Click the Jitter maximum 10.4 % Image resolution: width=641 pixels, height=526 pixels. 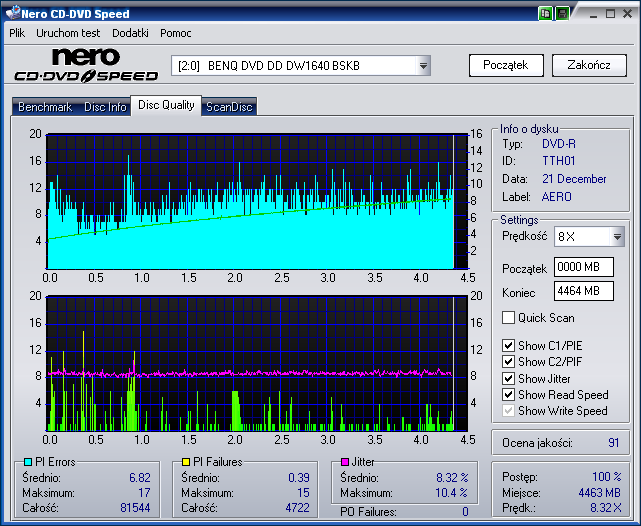click(451, 492)
